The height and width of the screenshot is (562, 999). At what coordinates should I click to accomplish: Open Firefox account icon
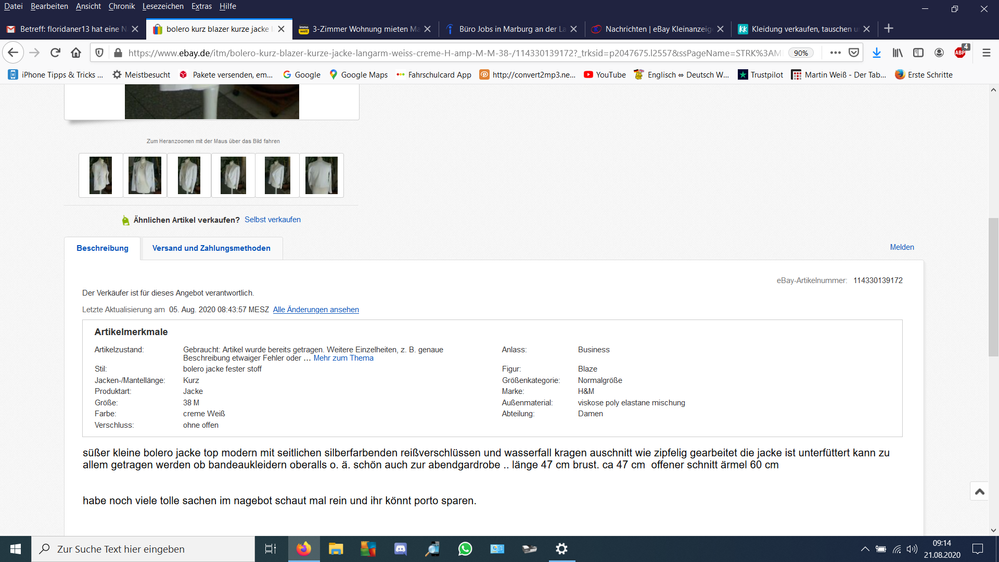click(939, 53)
